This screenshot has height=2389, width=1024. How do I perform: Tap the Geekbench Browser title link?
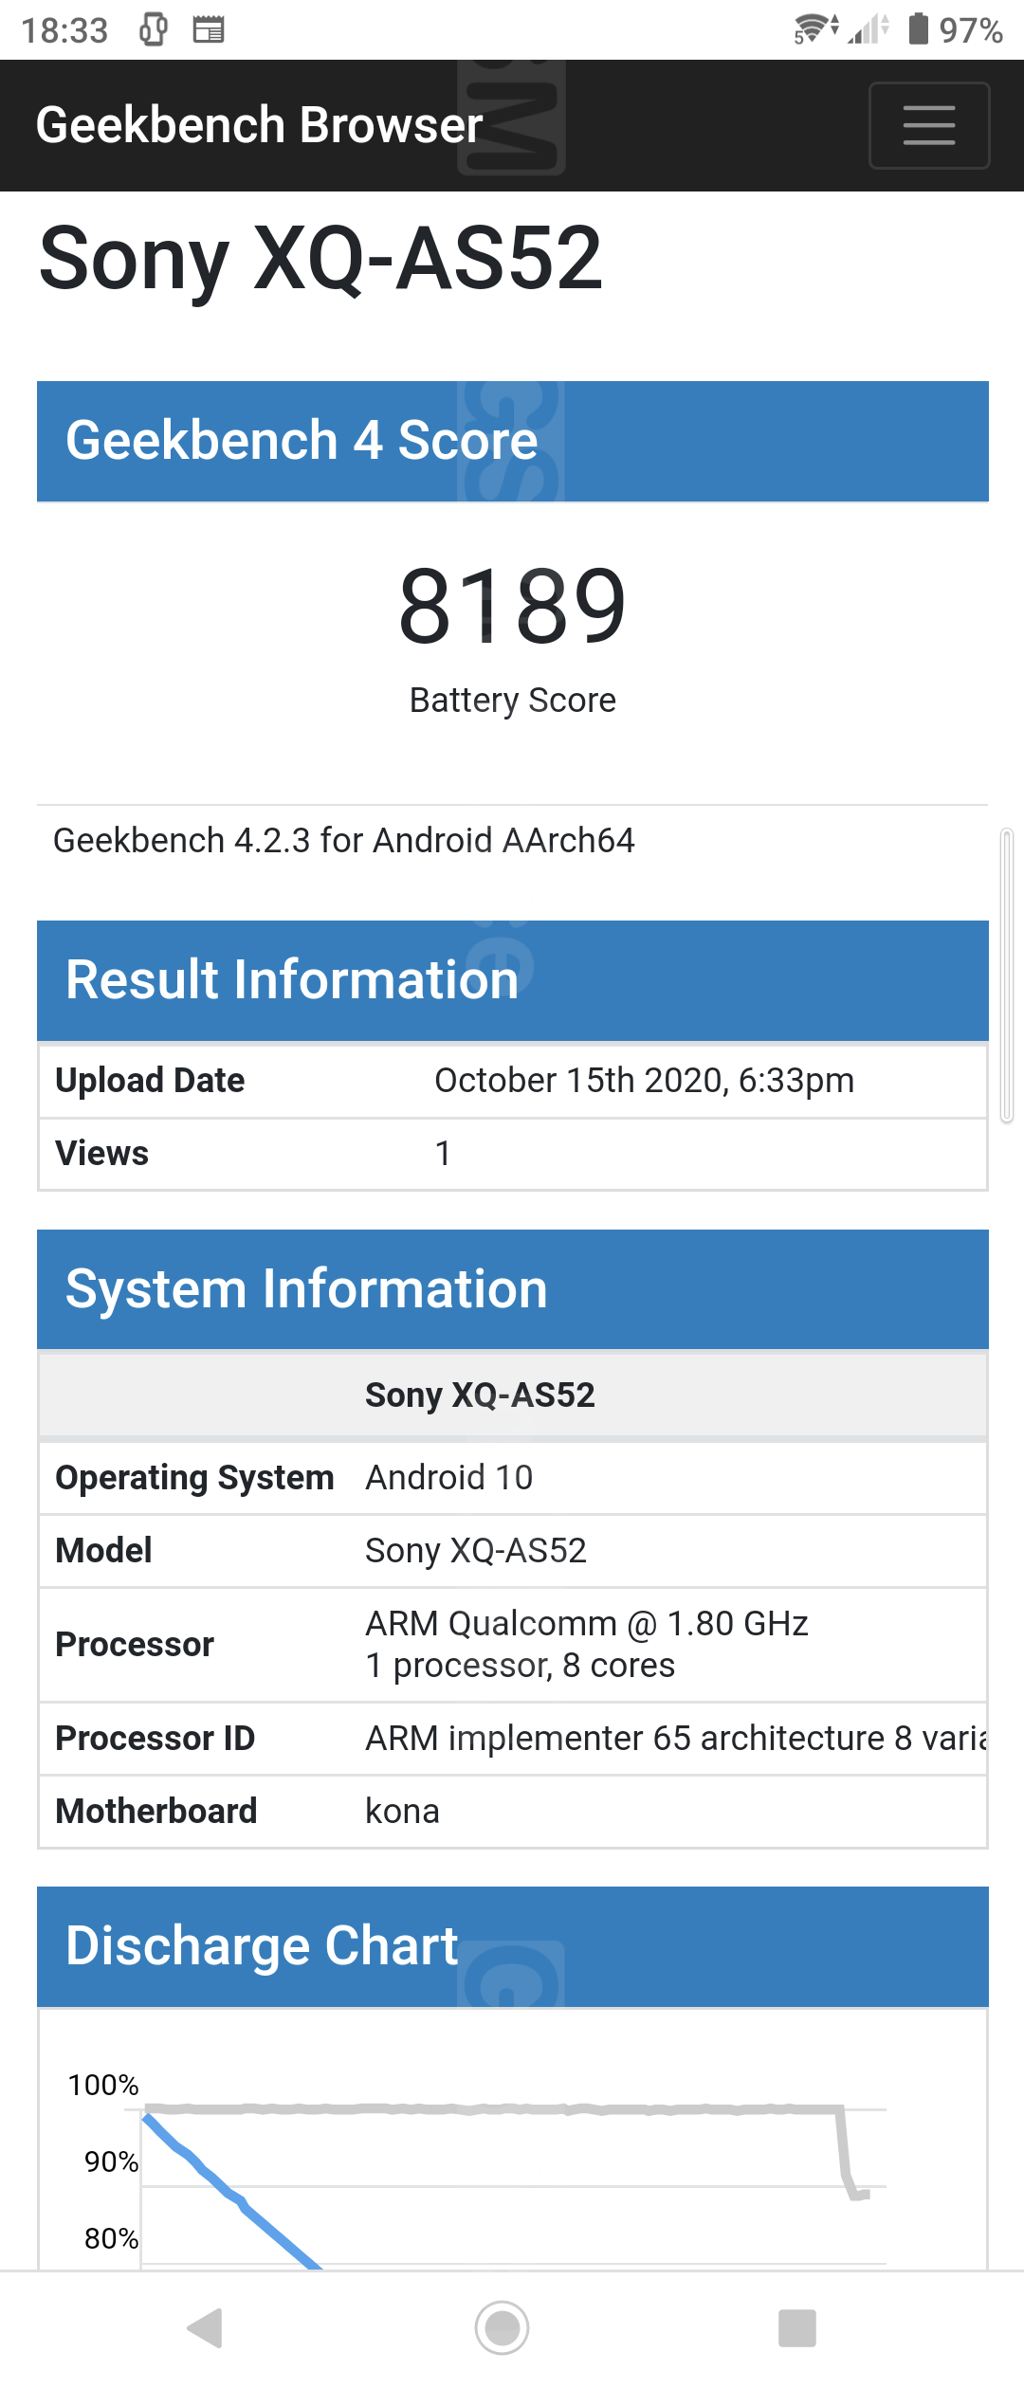[259, 125]
